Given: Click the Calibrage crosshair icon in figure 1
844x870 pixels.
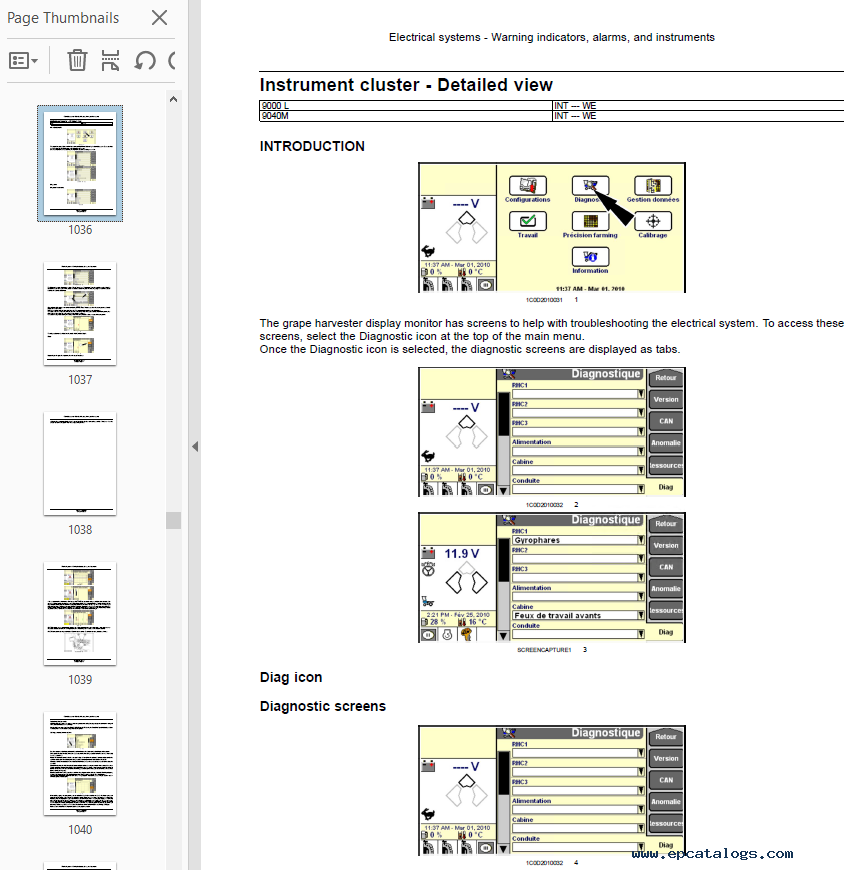Looking at the screenshot, I should click(x=653, y=221).
